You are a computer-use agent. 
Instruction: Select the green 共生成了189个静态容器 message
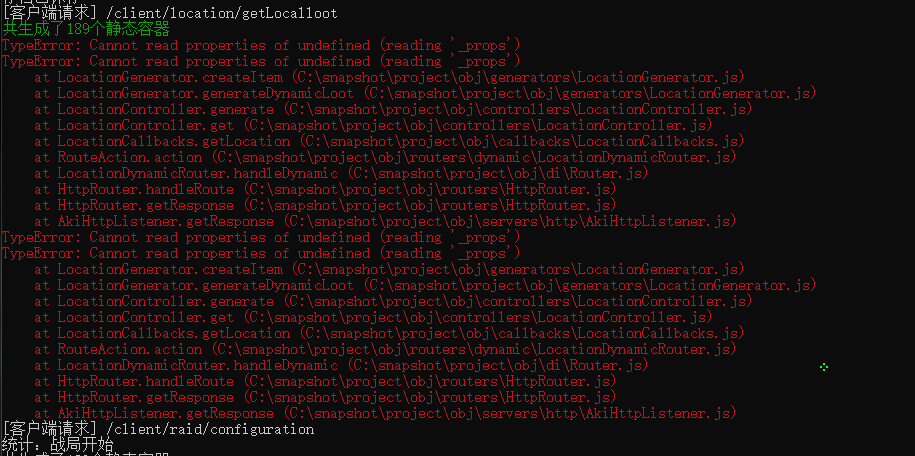[86, 29]
